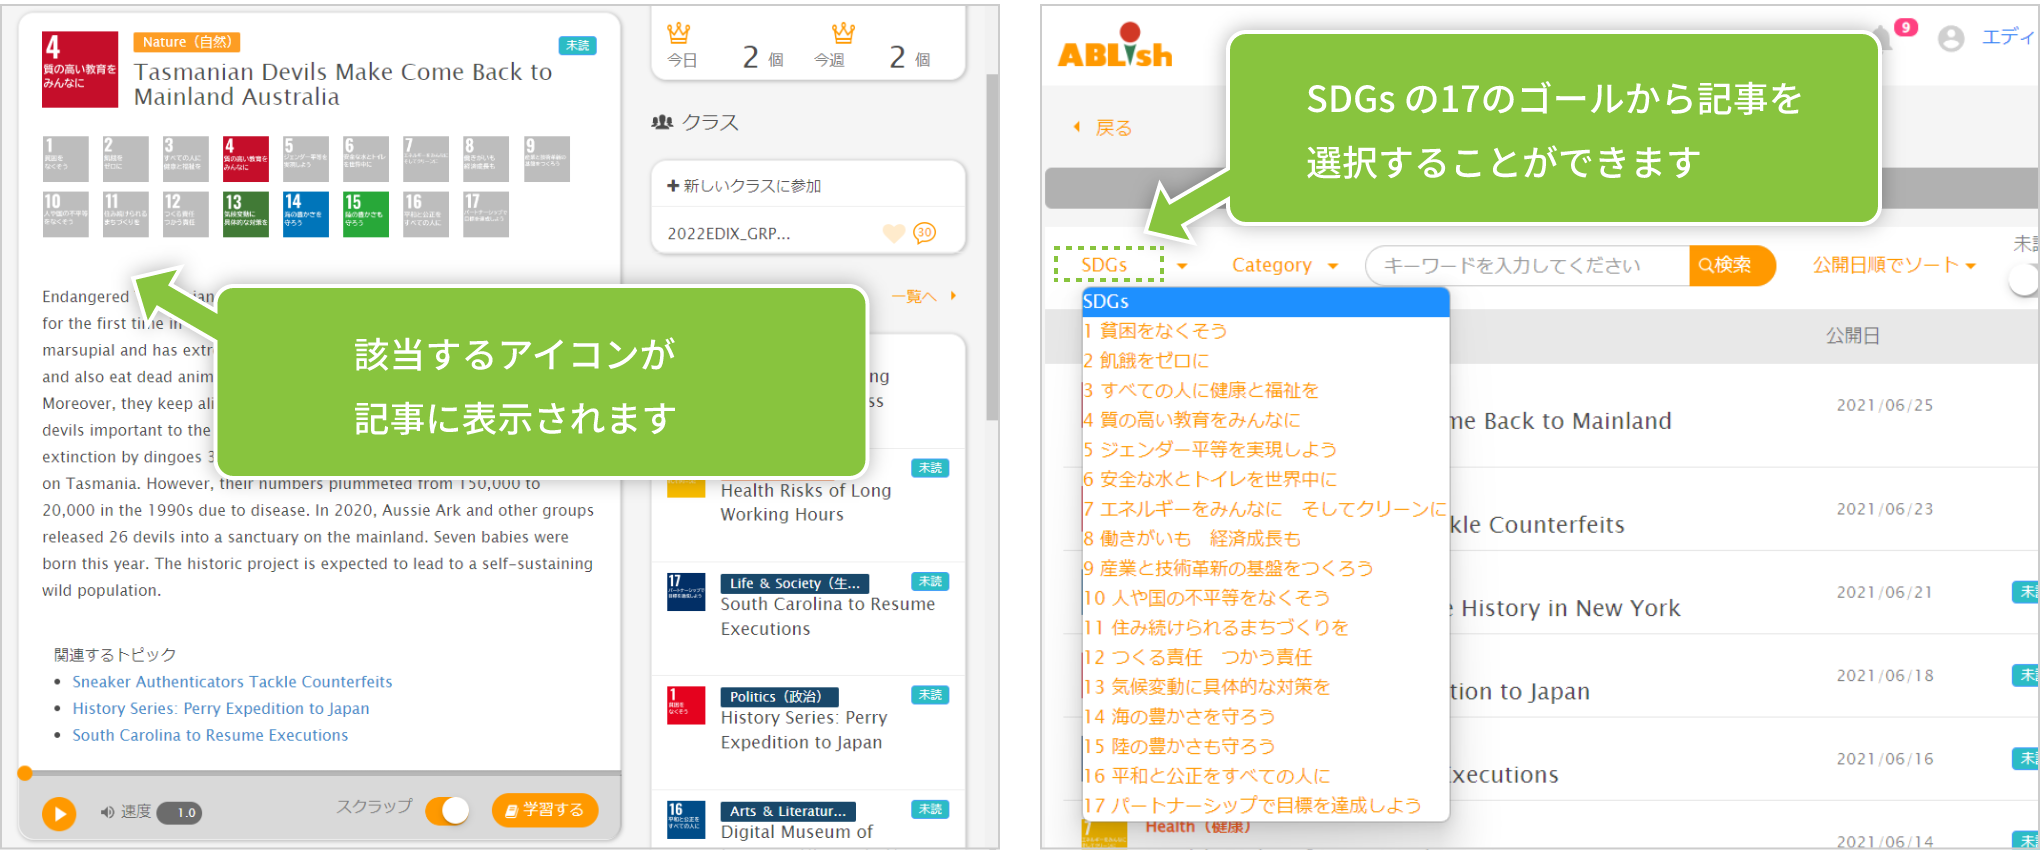Go back with the 戻る link
2040x850 pixels.
[1104, 128]
